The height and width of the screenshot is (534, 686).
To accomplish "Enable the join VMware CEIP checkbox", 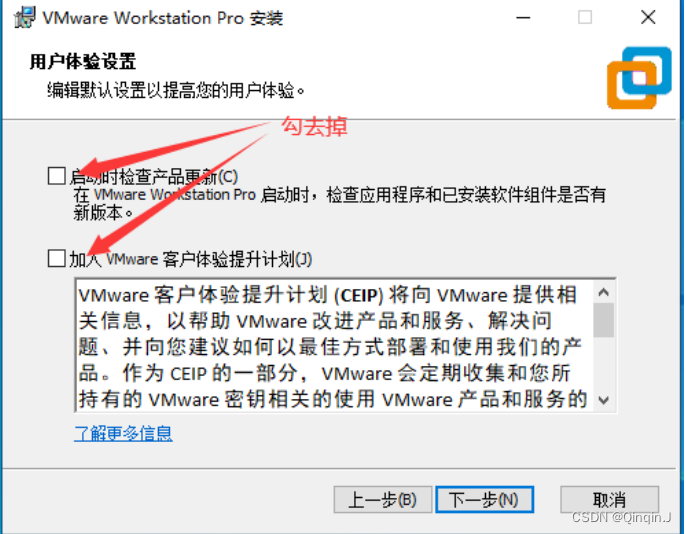I will (x=56, y=258).
